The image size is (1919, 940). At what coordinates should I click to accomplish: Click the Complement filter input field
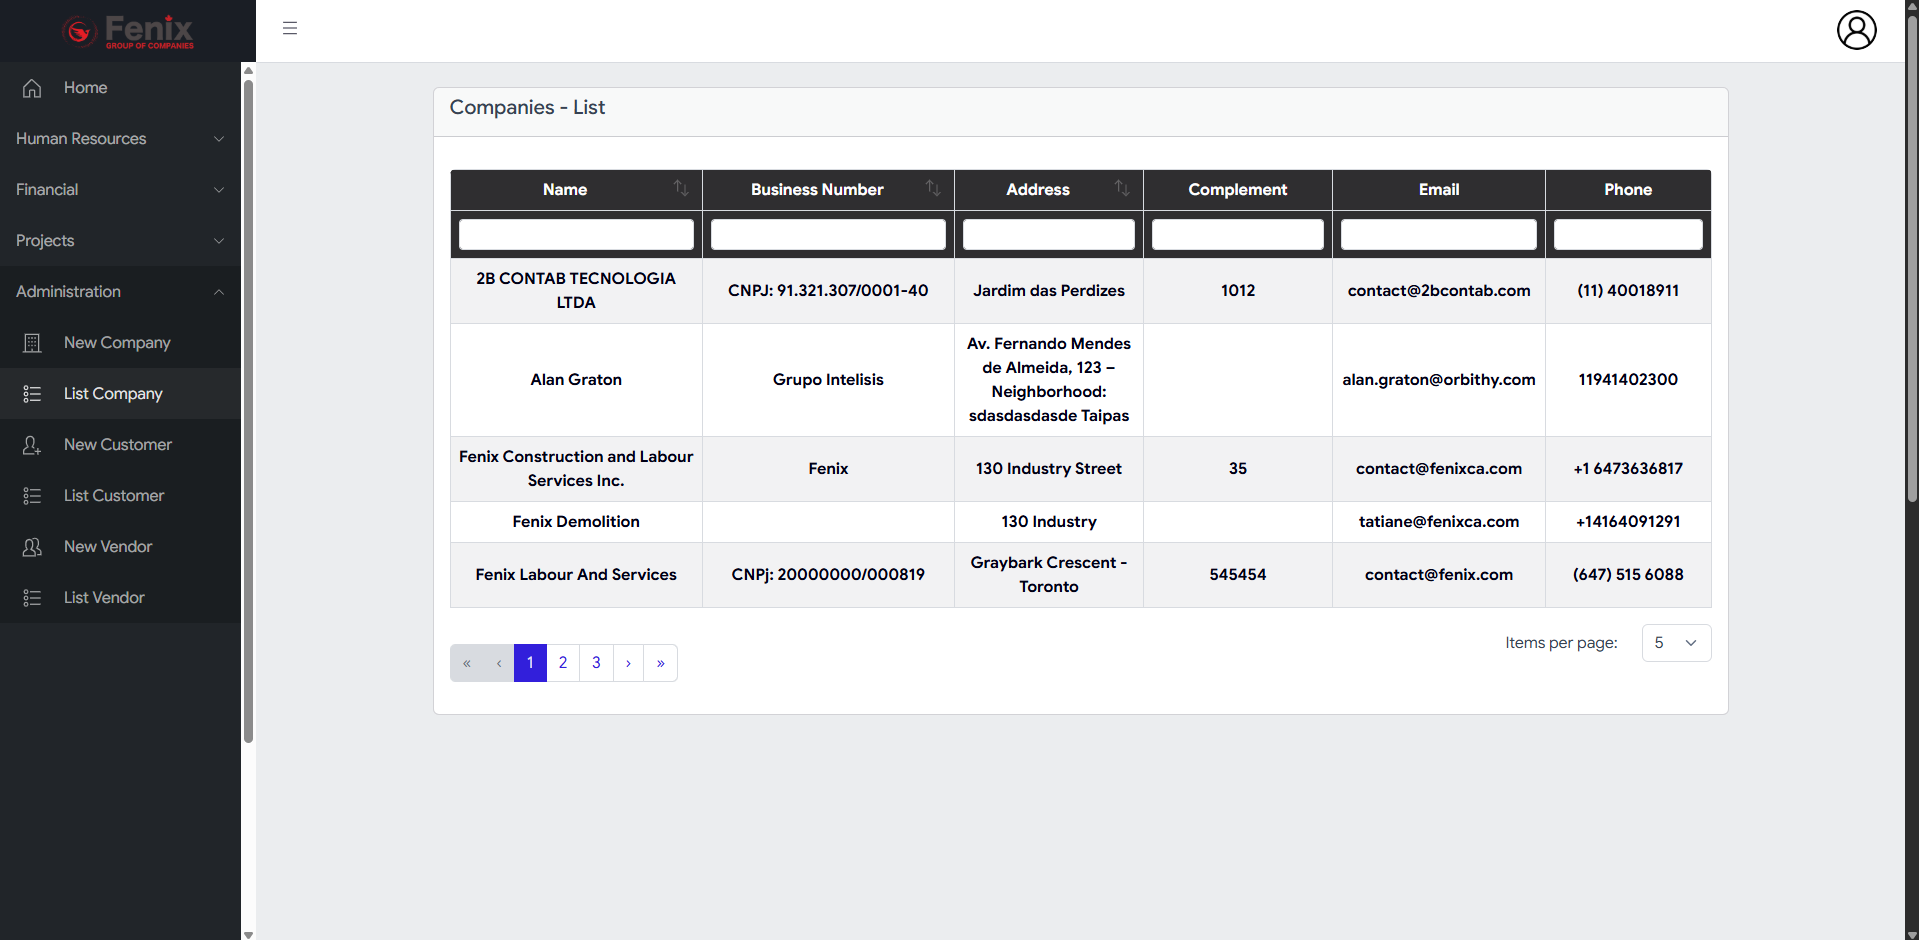[x=1238, y=234]
